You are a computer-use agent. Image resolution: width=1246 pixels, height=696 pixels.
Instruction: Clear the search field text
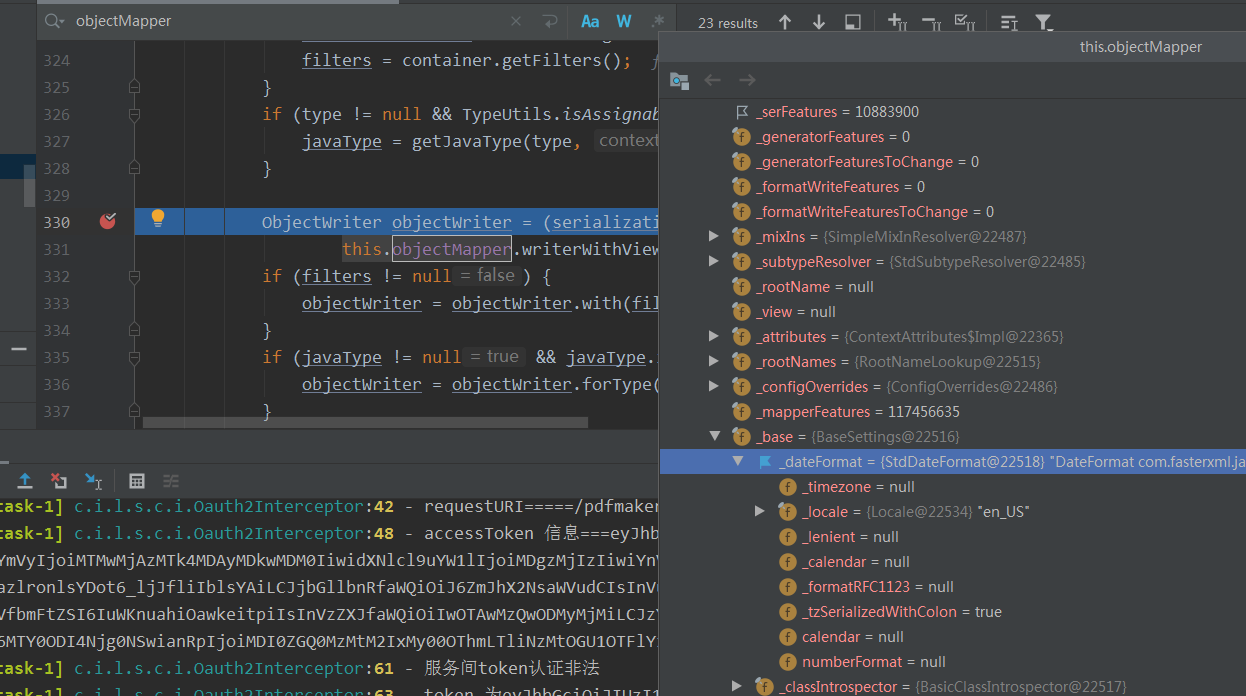point(516,21)
